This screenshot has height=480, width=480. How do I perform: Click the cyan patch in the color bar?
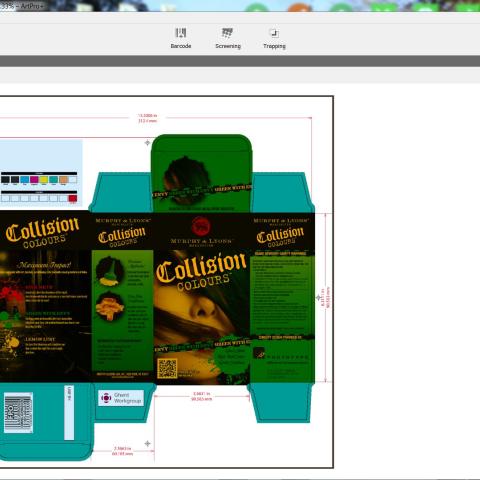point(24,180)
